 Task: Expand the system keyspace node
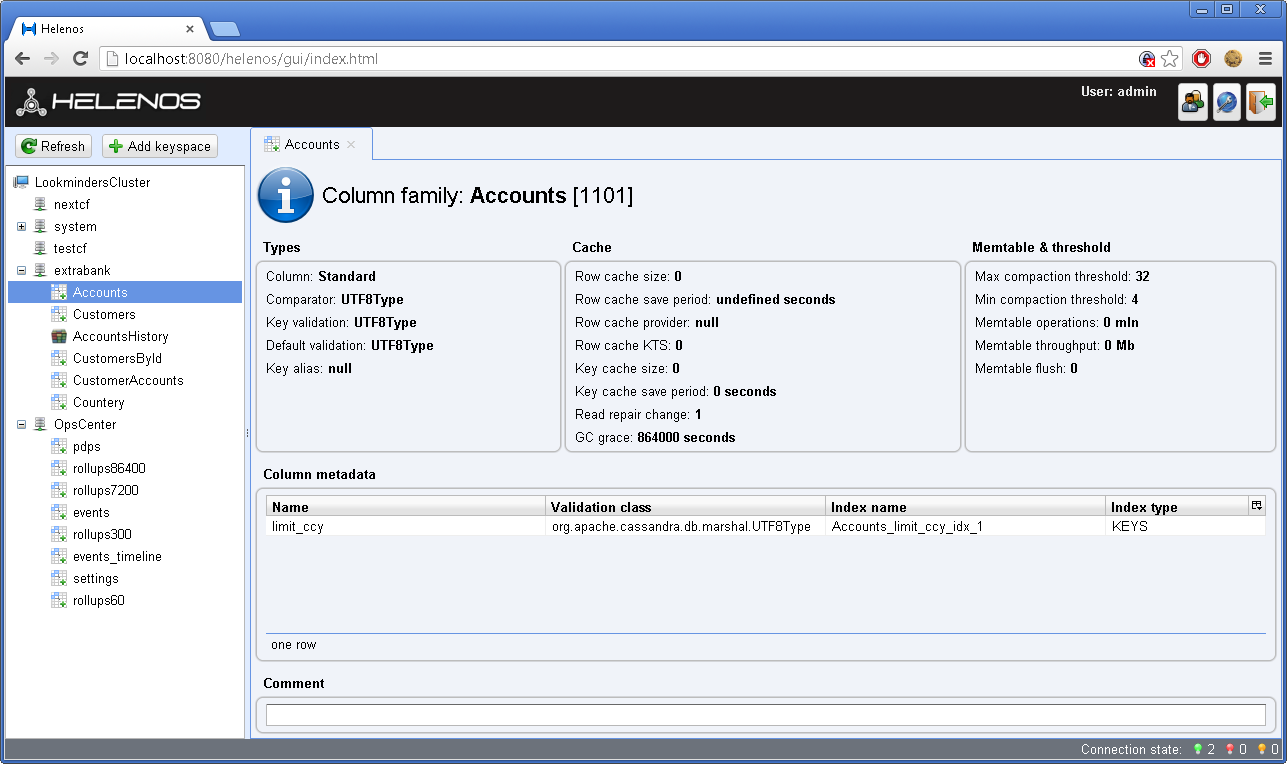pyautogui.click(x=21, y=226)
